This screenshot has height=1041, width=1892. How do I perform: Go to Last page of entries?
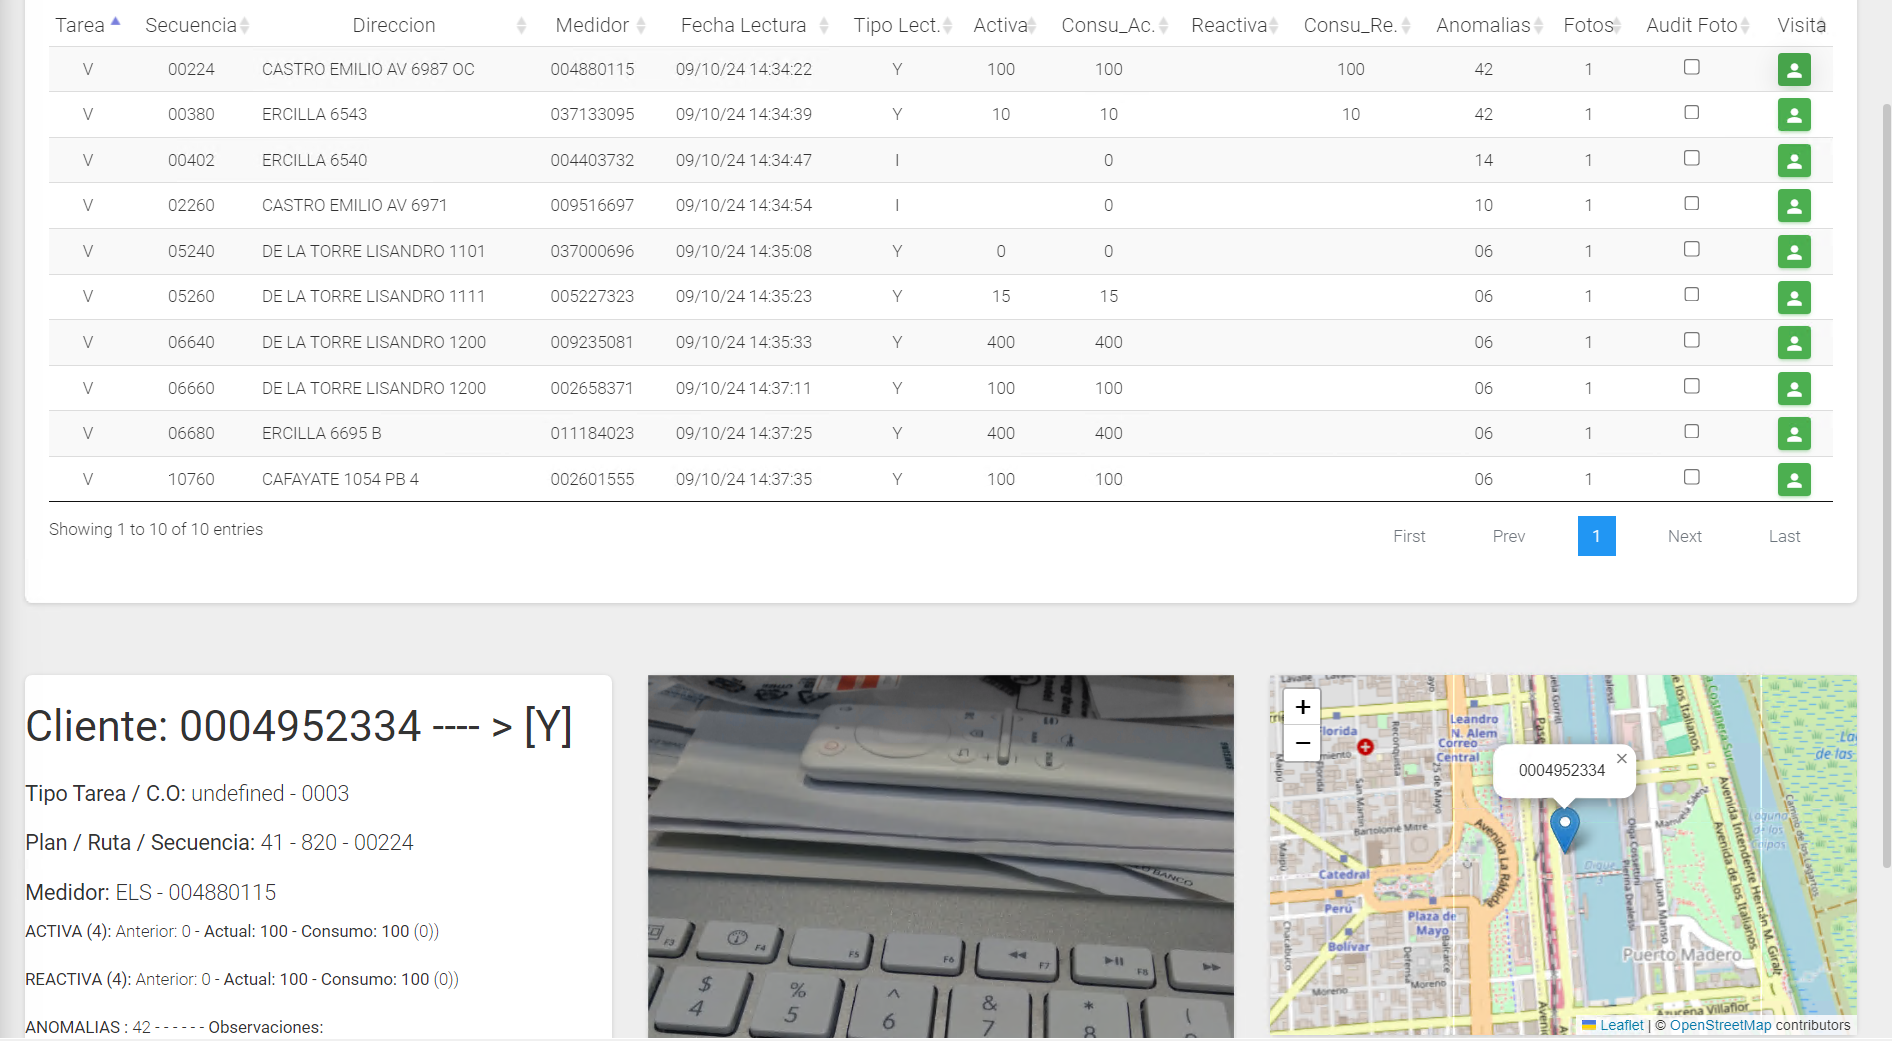point(1784,536)
